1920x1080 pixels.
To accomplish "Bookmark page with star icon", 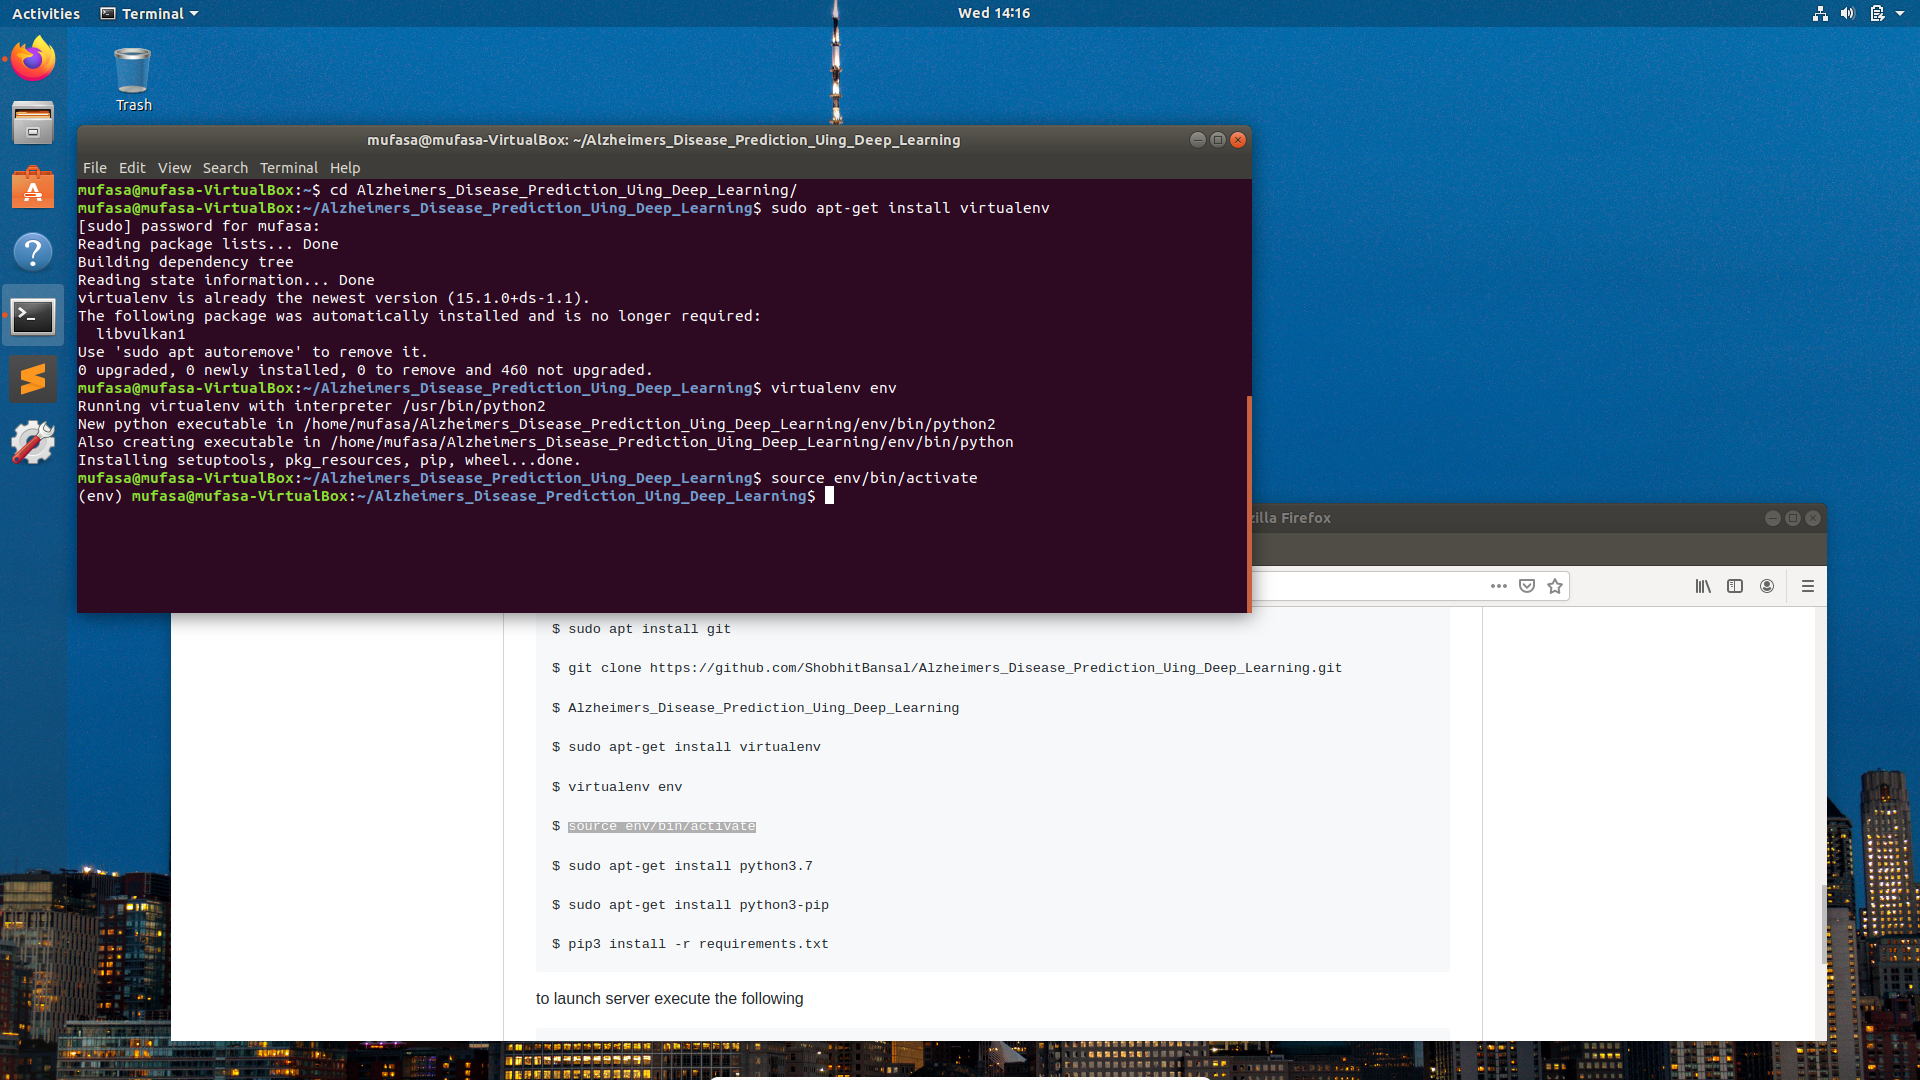I will [x=1555, y=587].
